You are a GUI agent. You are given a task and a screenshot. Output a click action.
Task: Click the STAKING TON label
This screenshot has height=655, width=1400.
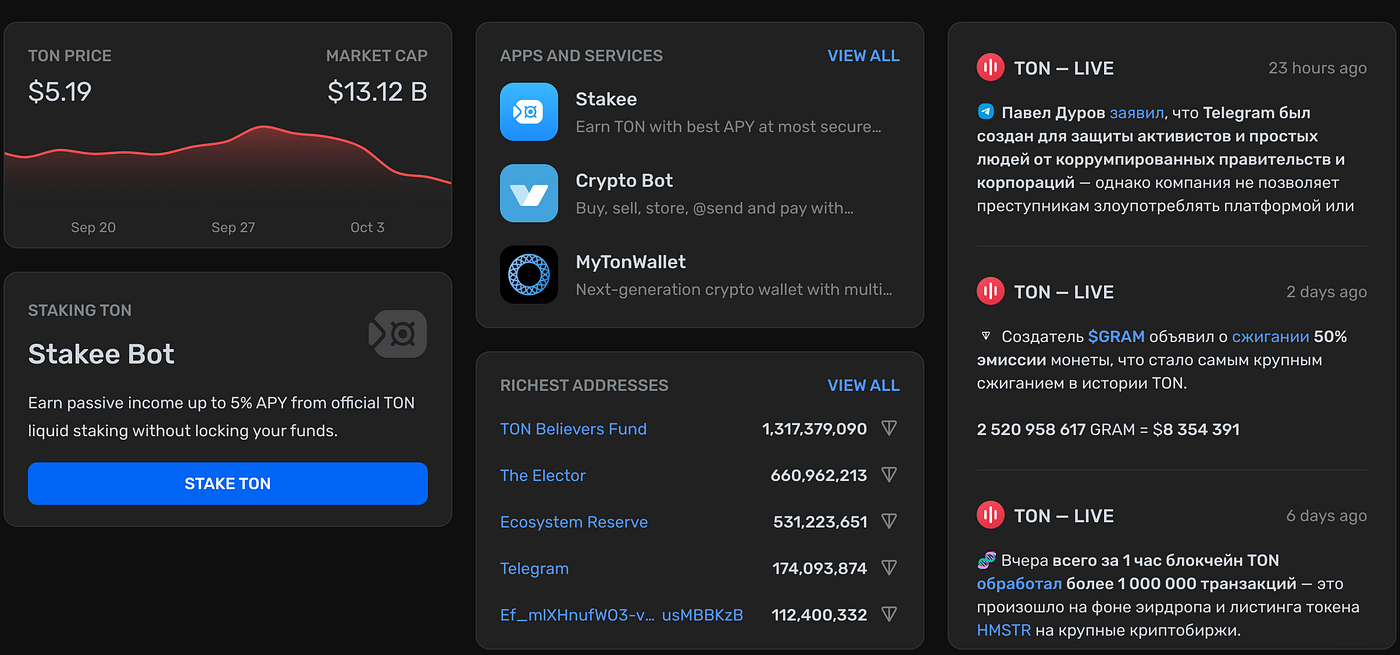tap(80, 310)
